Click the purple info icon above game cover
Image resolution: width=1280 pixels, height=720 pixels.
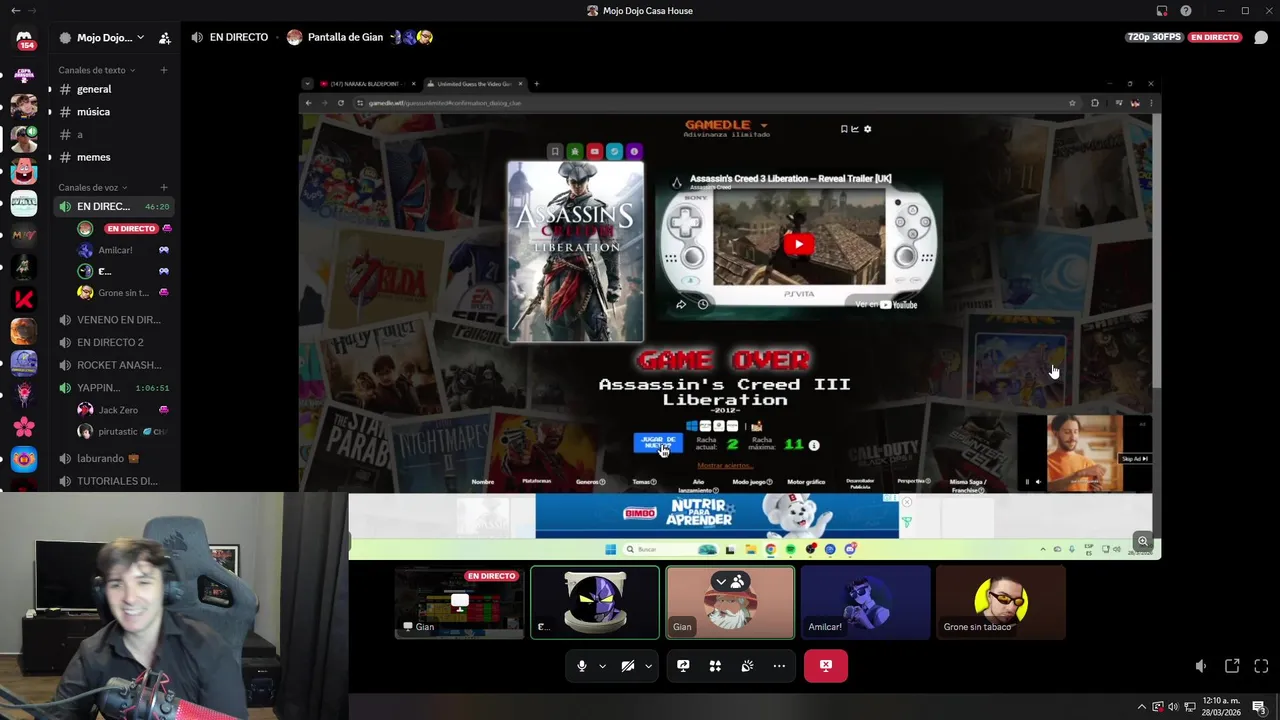634,152
